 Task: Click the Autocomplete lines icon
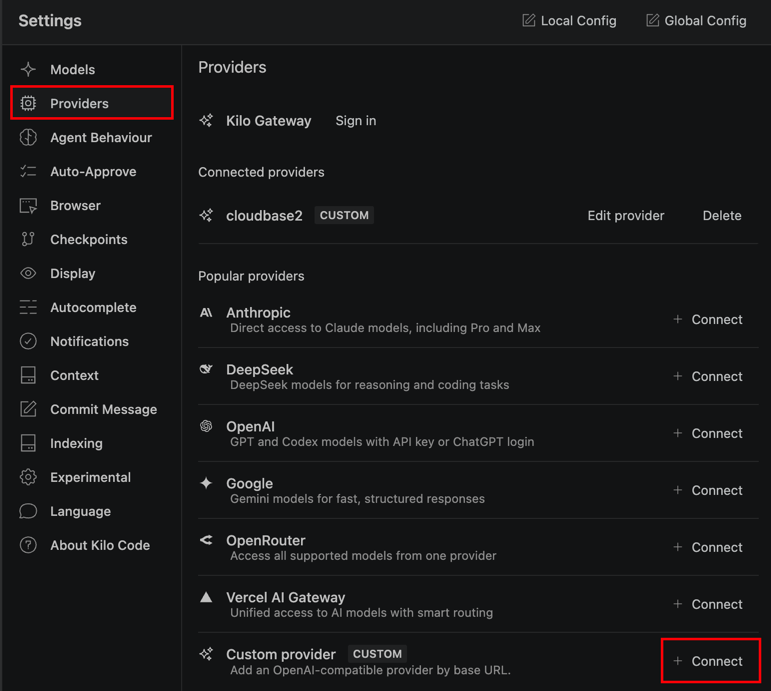click(28, 307)
